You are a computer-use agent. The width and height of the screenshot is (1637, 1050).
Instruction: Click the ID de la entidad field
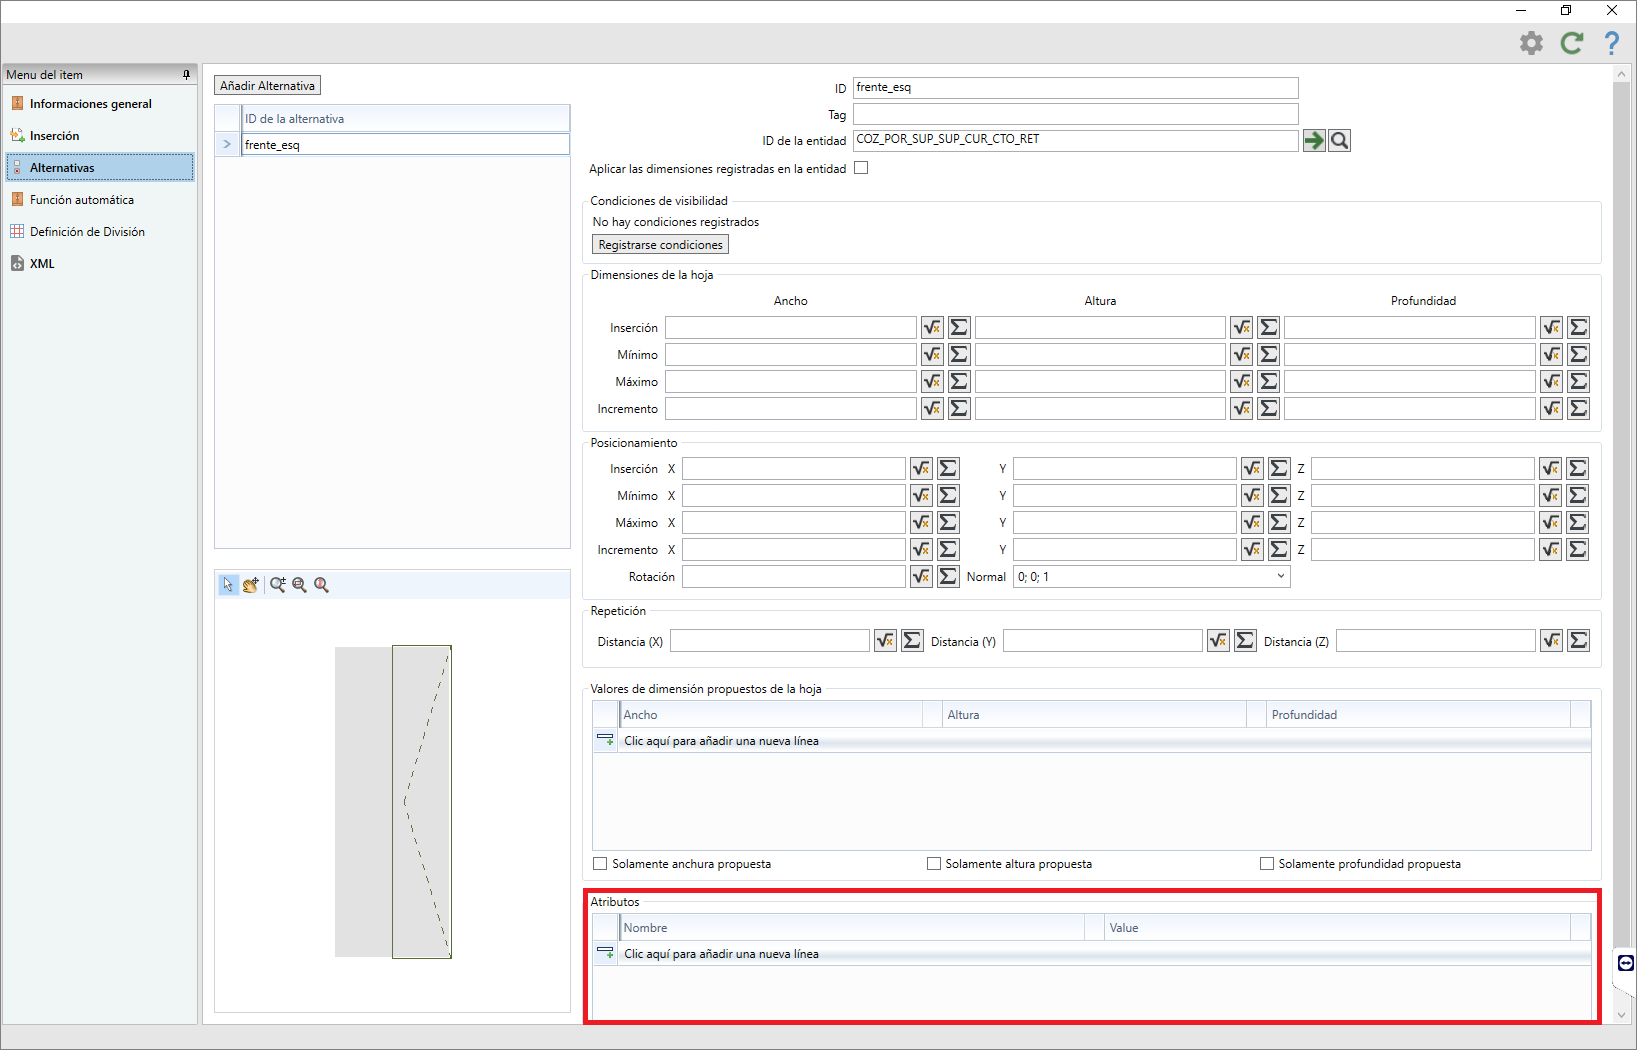[x=1075, y=141]
